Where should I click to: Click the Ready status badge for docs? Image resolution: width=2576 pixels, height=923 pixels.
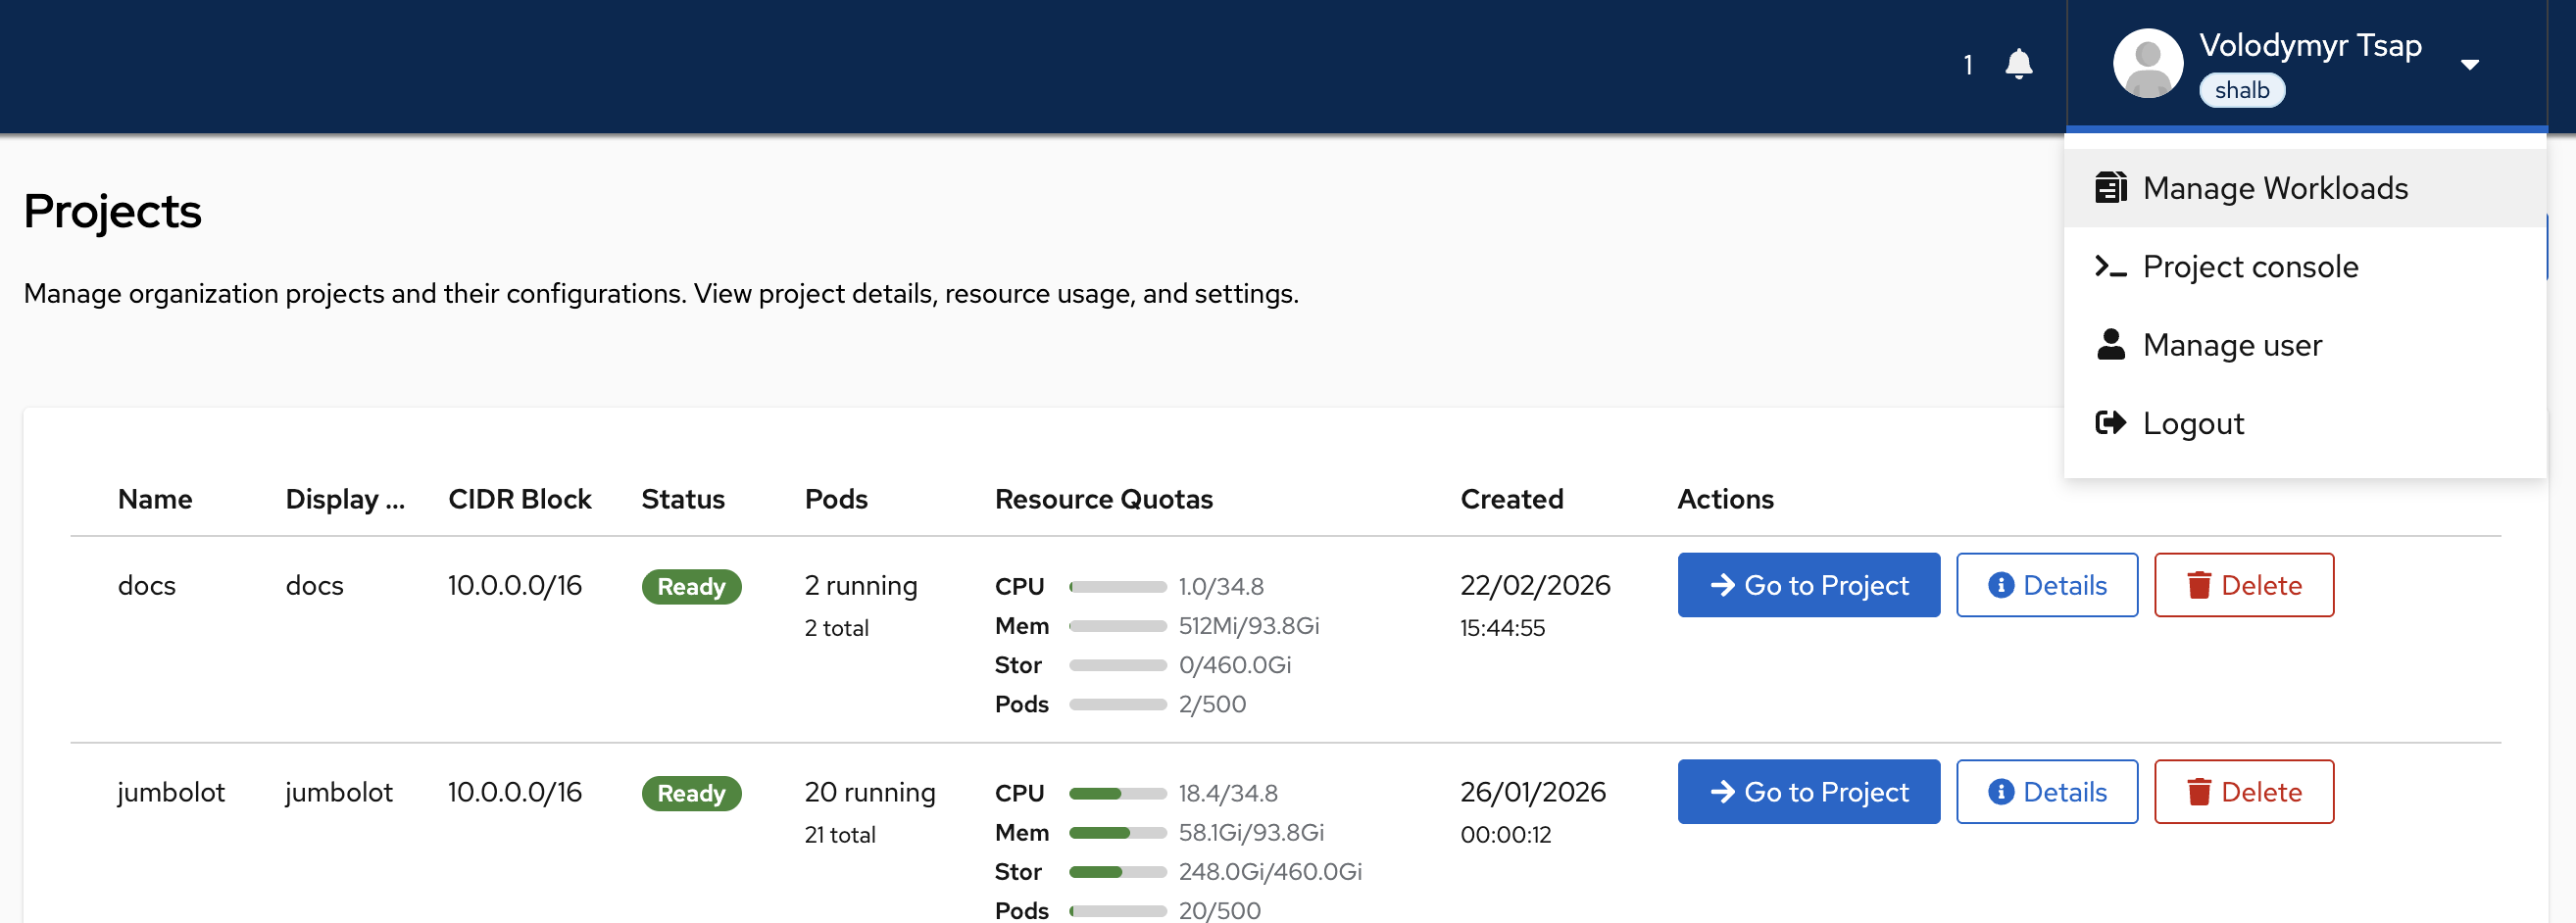(691, 587)
